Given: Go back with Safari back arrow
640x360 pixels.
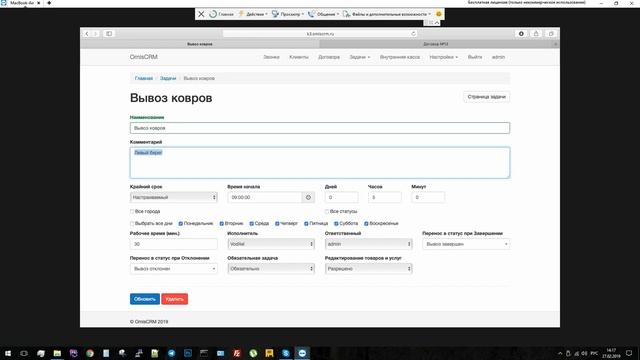Looking at the screenshot, I should (x=87, y=34).
